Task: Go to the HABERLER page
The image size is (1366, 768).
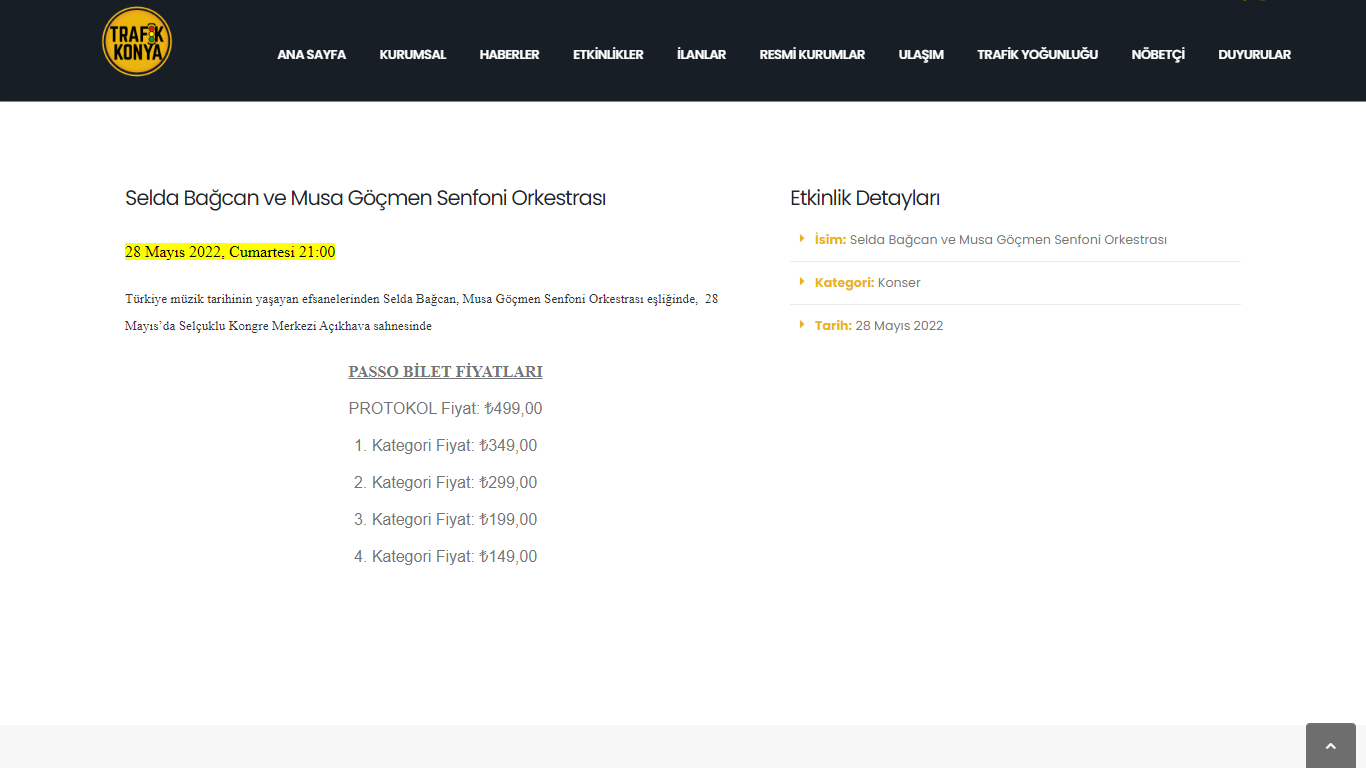Action: point(509,55)
